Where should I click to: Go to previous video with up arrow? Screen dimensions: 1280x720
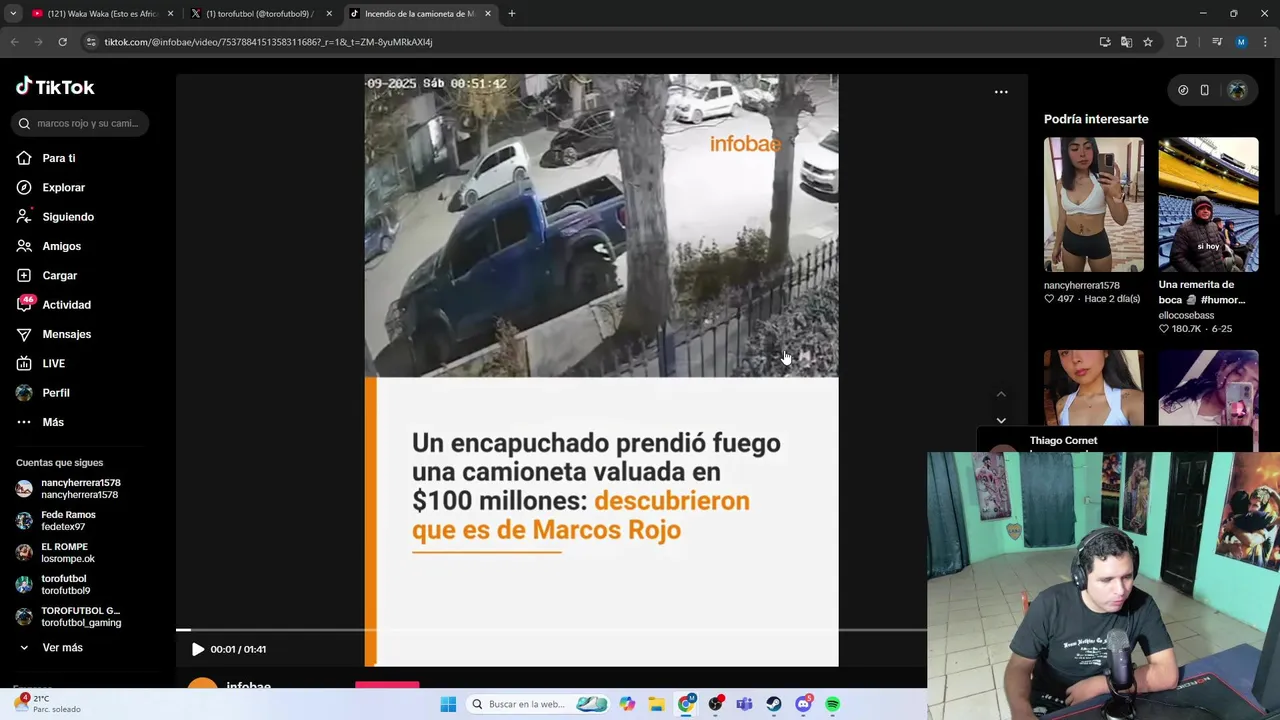coord(1001,394)
